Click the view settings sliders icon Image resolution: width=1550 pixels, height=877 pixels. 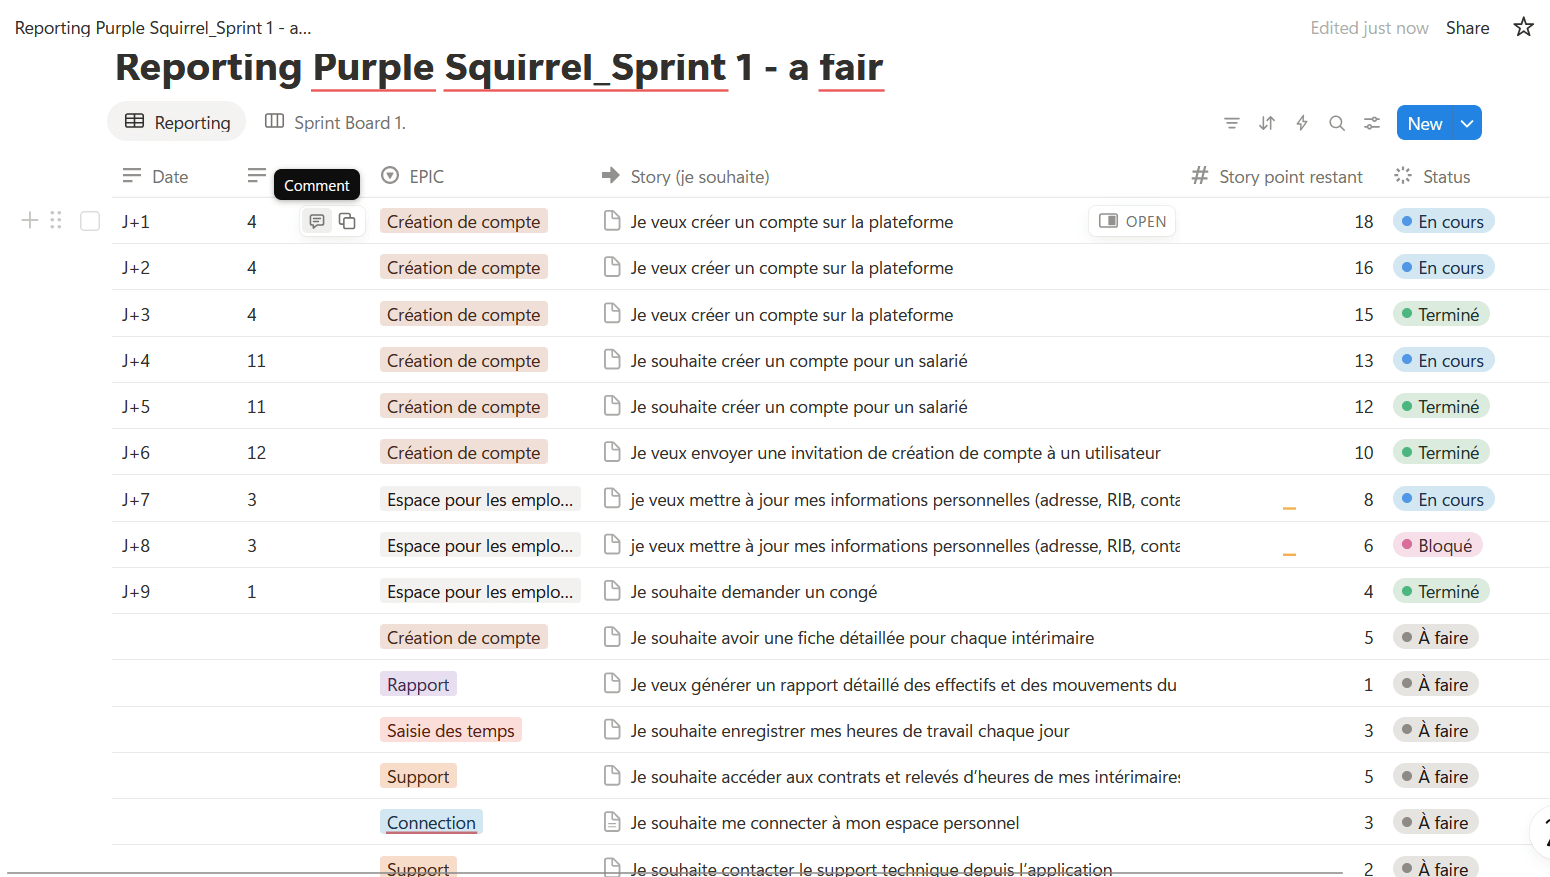pyautogui.click(x=1371, y=122)
